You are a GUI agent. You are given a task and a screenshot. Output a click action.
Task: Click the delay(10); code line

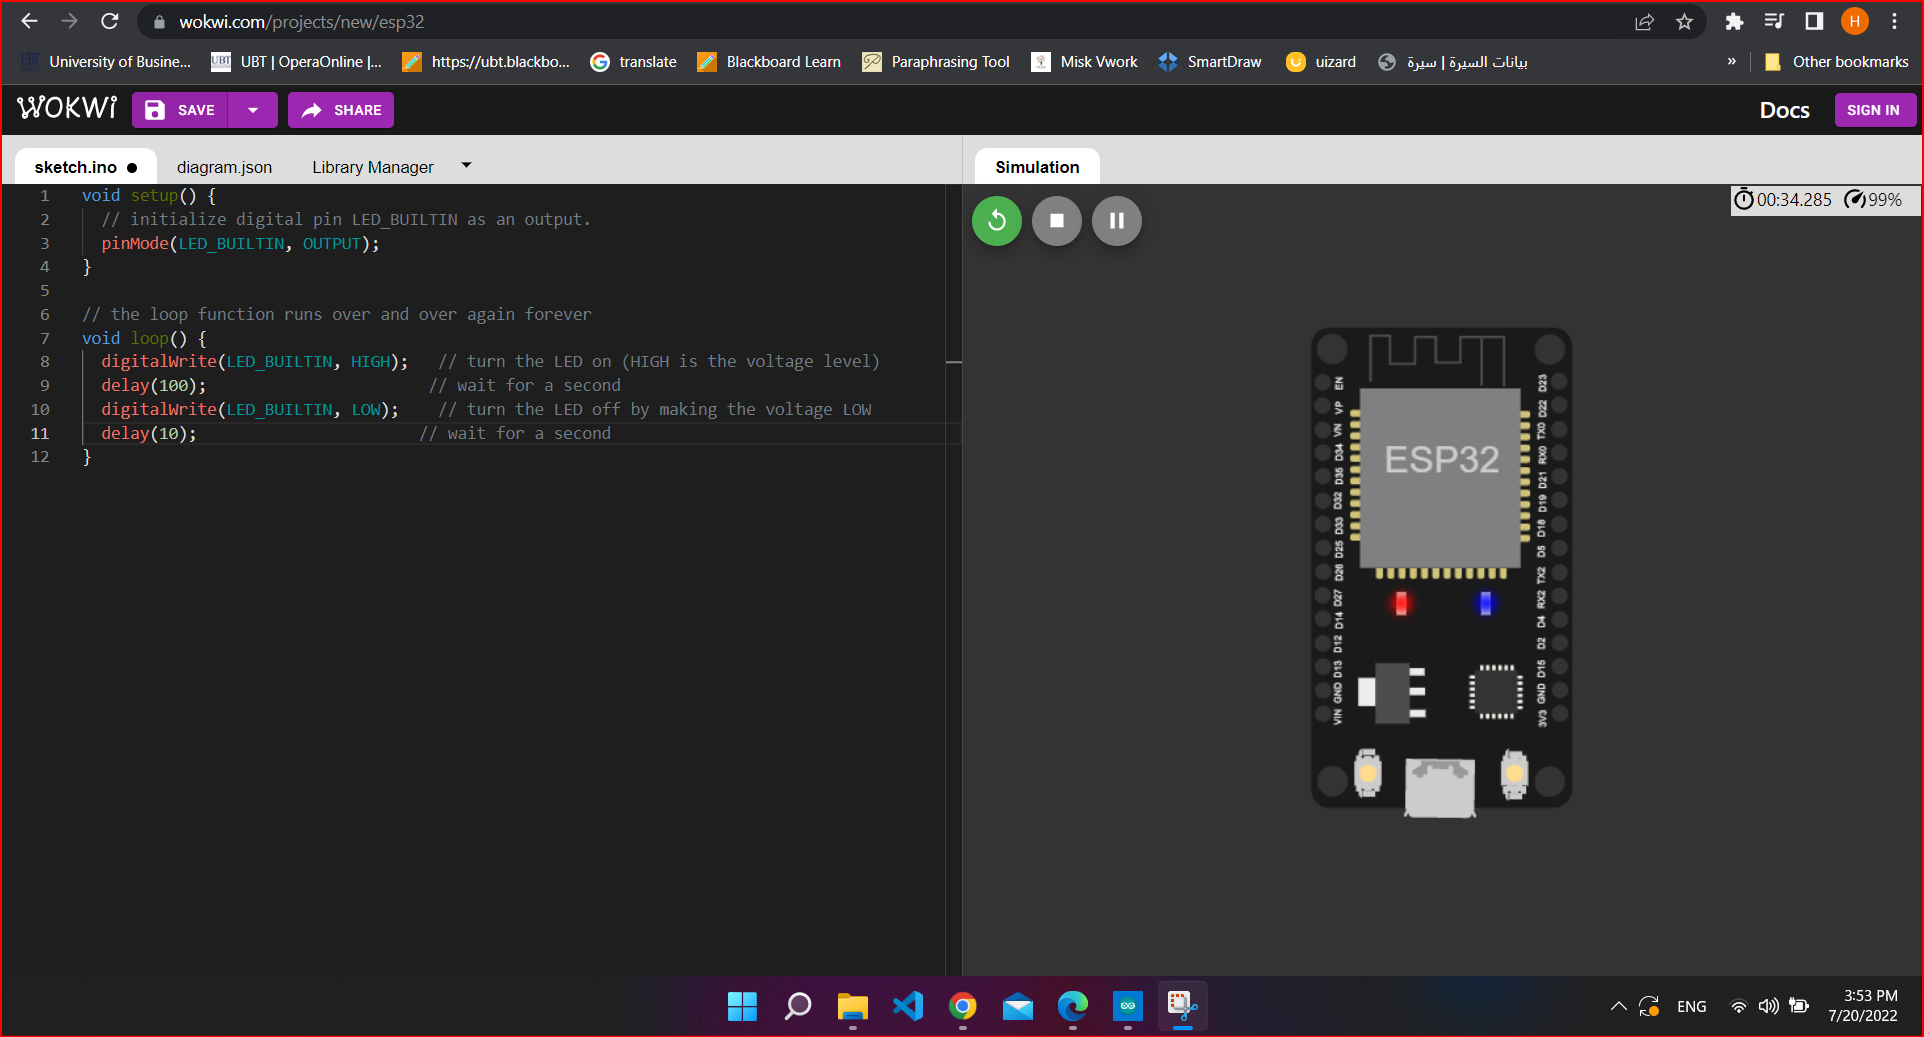tap(149, 433)
